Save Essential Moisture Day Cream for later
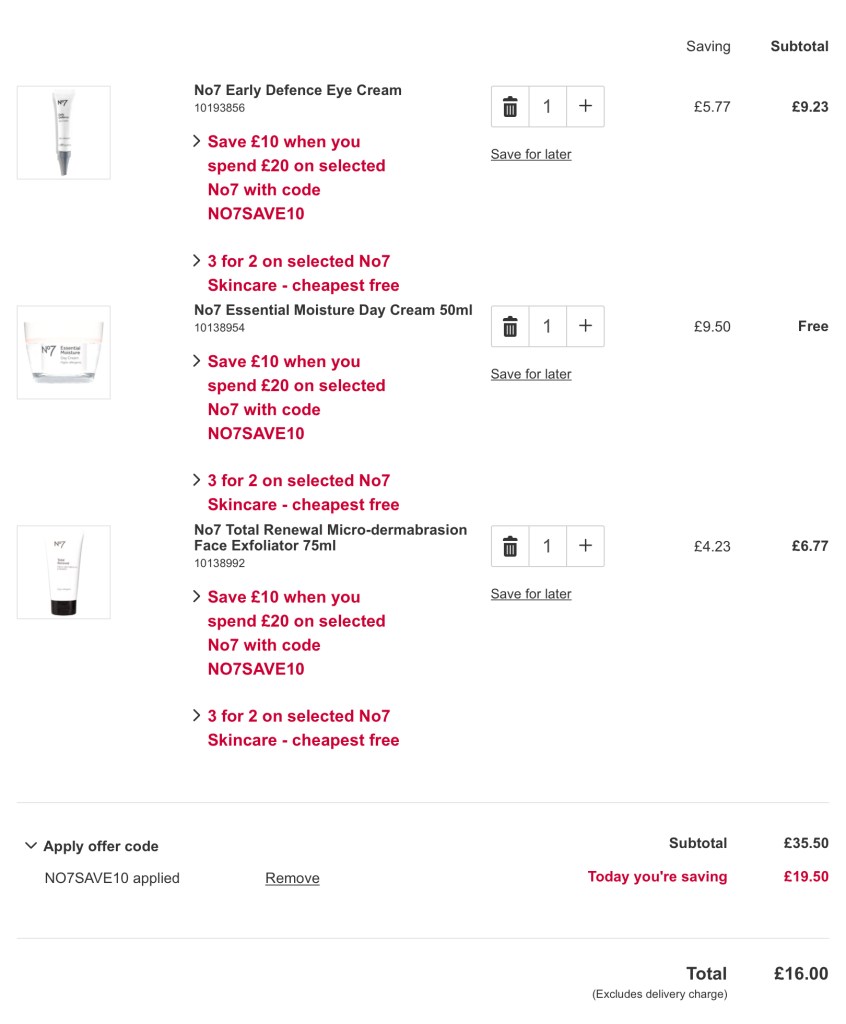Image resolution: width=846 pixels, height=1024 pixels. pos(531,374)
